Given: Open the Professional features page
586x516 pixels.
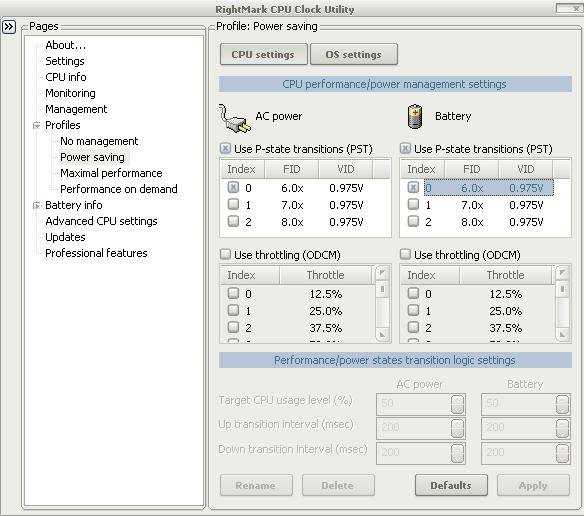Looking at the screenshot, I should 96,253.
